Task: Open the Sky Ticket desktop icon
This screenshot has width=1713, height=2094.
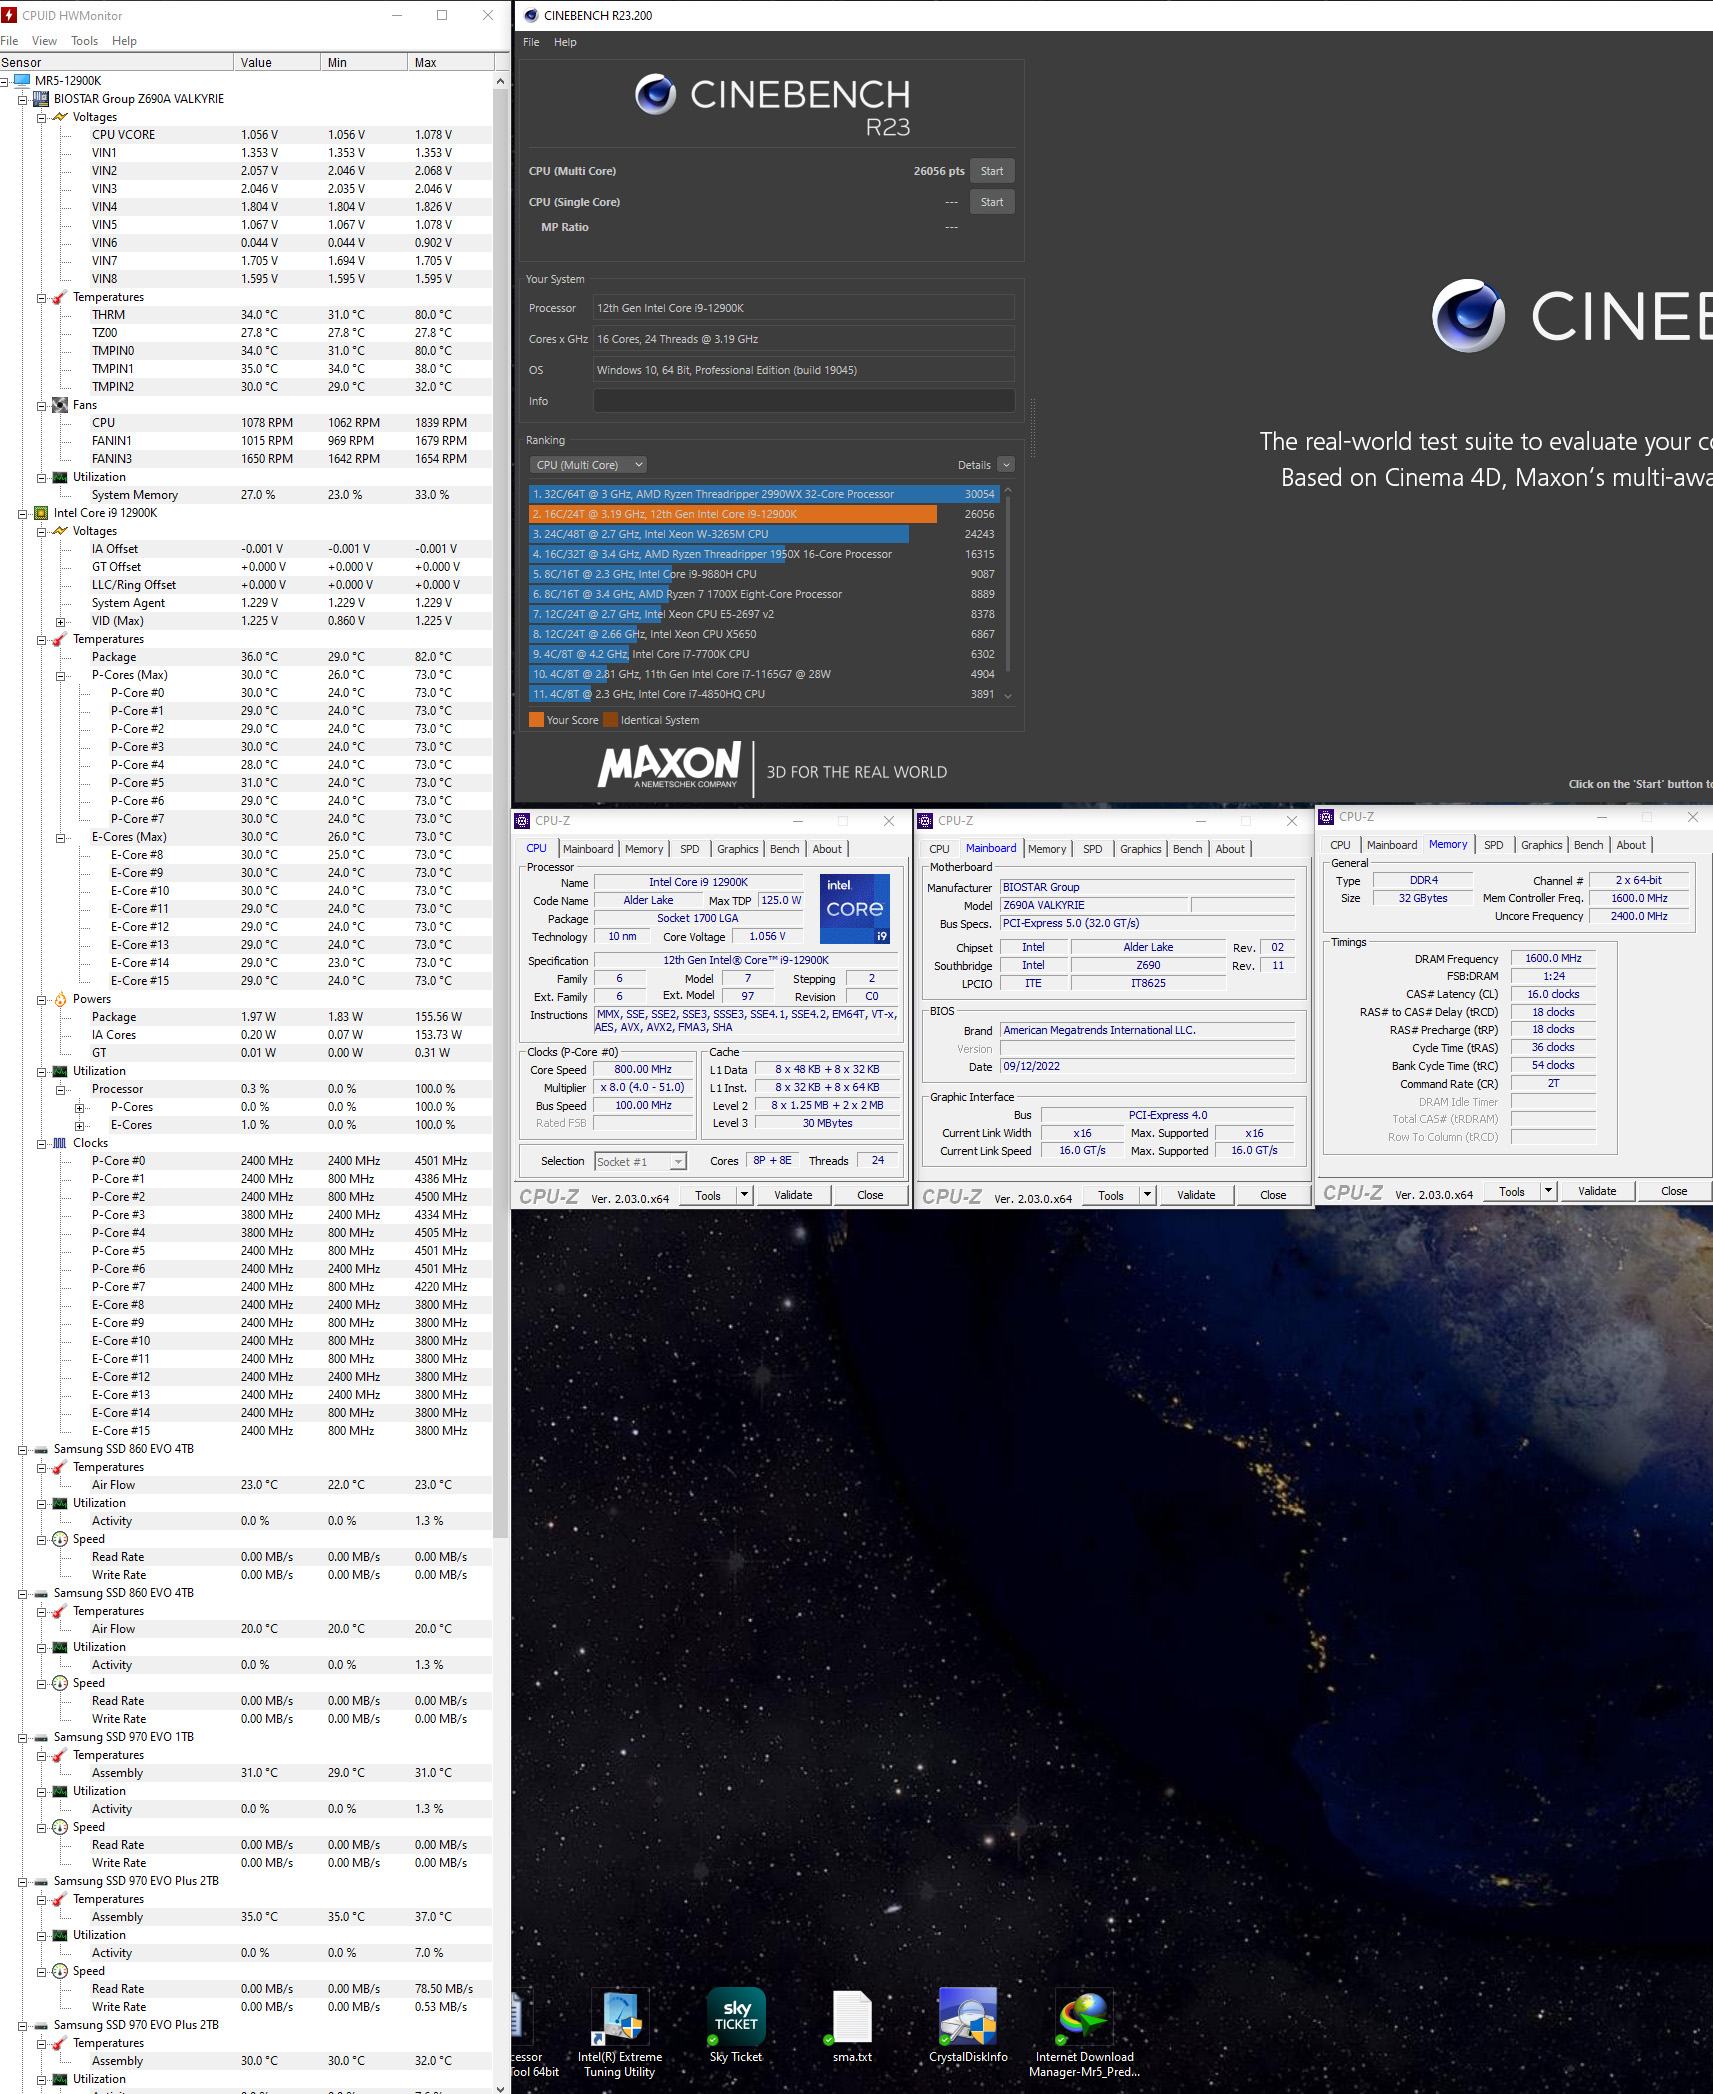Action: [736, 2026]
